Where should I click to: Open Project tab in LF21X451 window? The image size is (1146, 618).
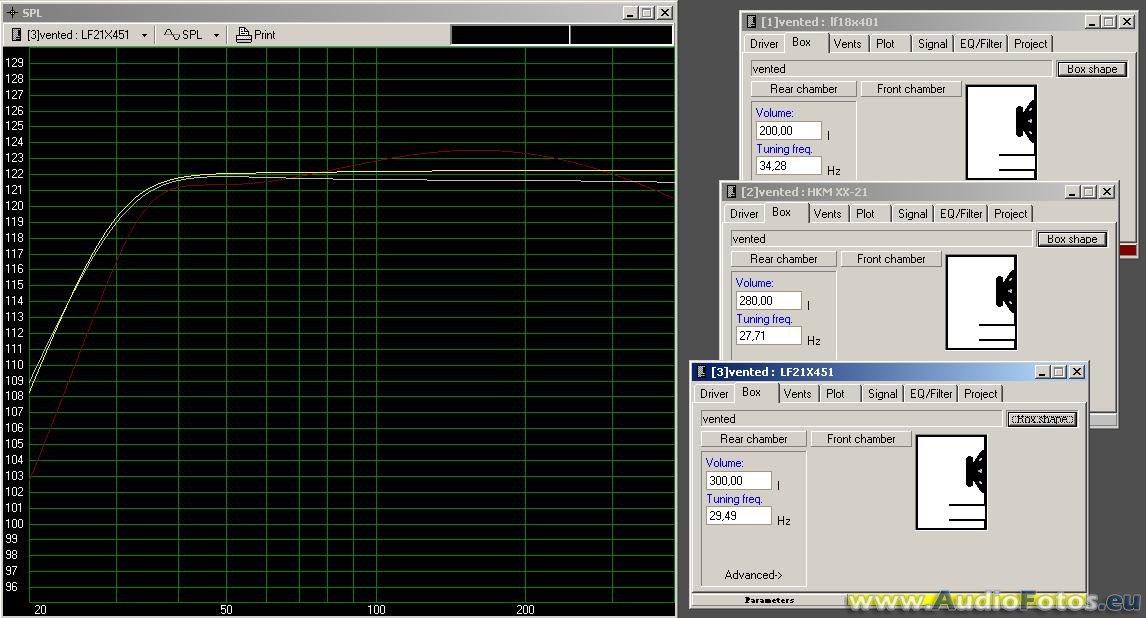coord(981,394)
